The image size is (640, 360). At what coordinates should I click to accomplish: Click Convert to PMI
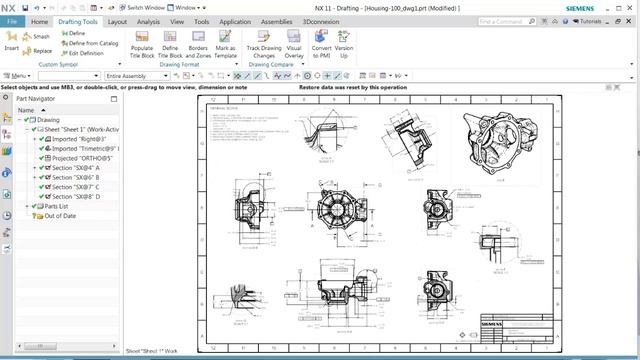(321, 44)
